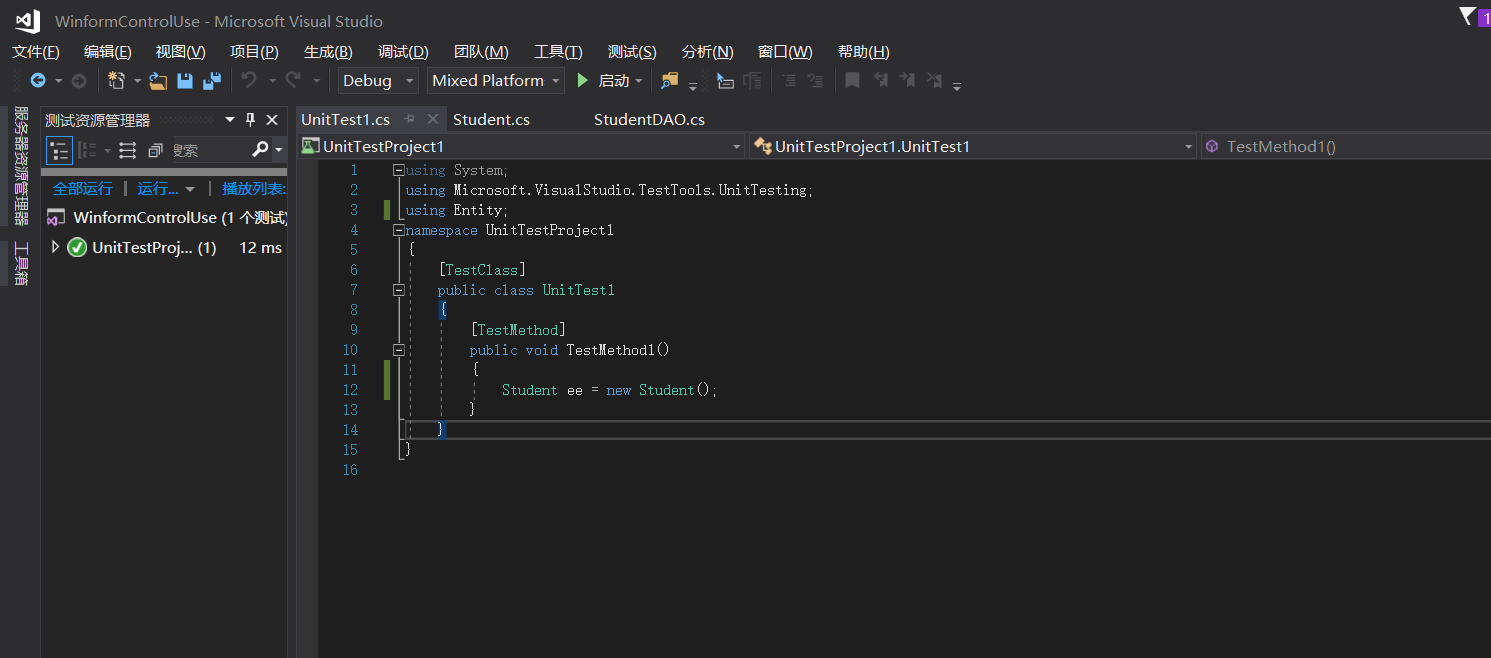Click the 全部运行 (Run All) link
Screen dimensions: 1491x658
[x=83, y=189]
